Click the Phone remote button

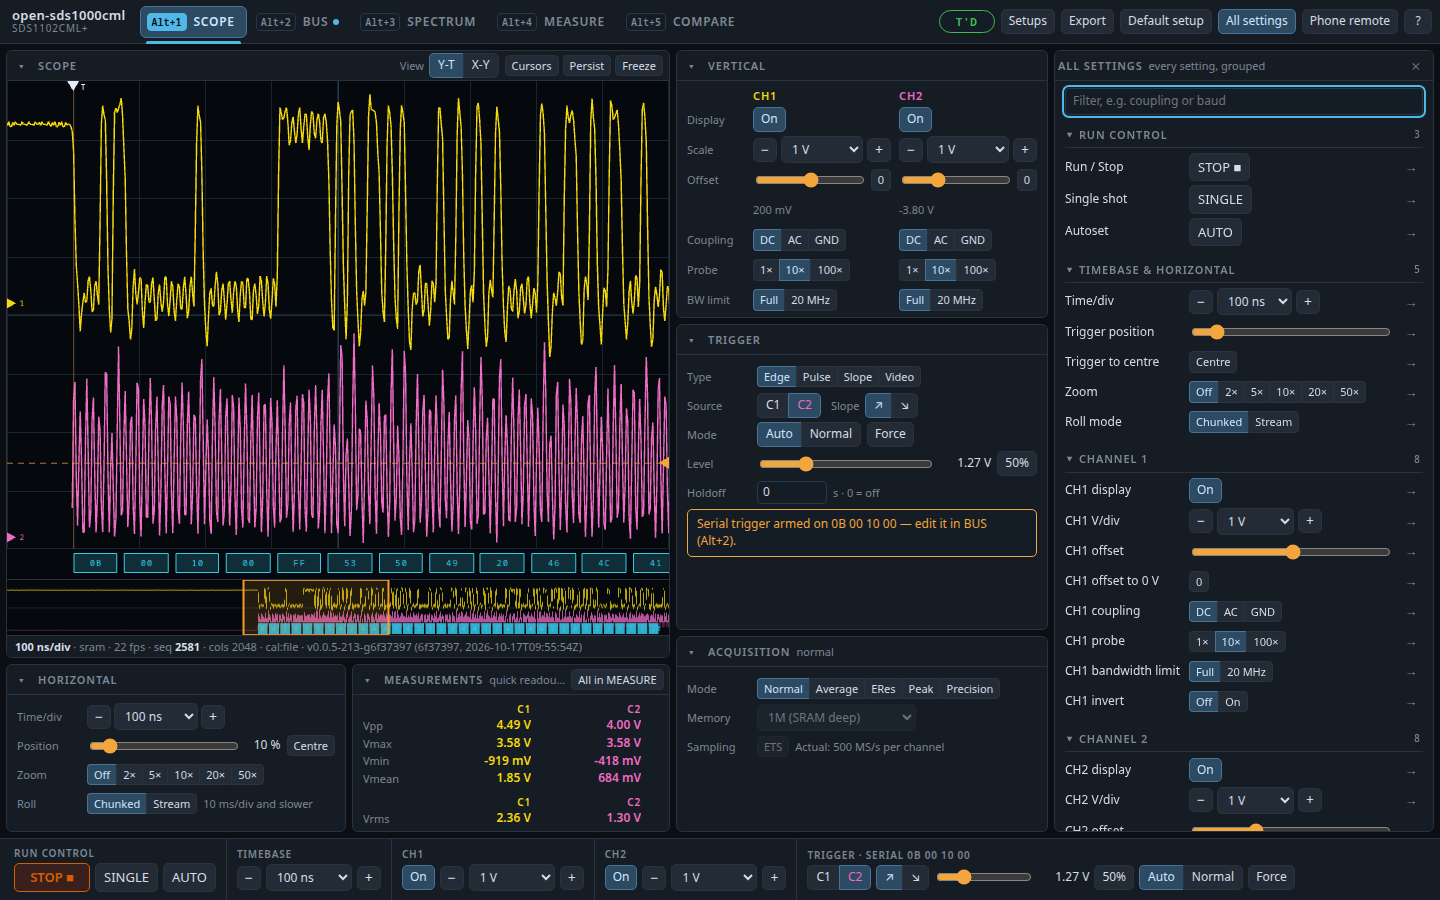click(1349, 21)
